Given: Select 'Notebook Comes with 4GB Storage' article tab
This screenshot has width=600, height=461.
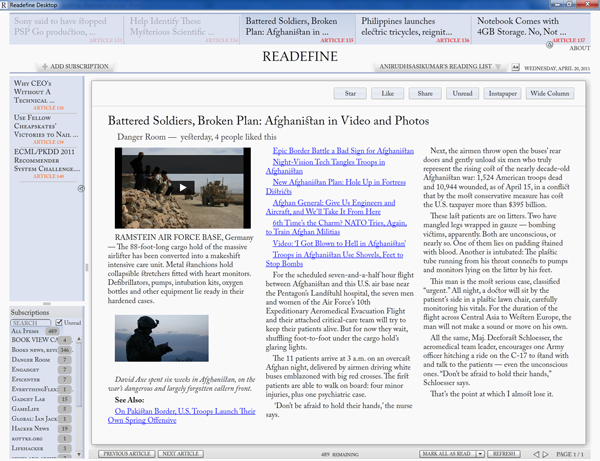Looking at the screenshot, I should [x=531, y=29].
